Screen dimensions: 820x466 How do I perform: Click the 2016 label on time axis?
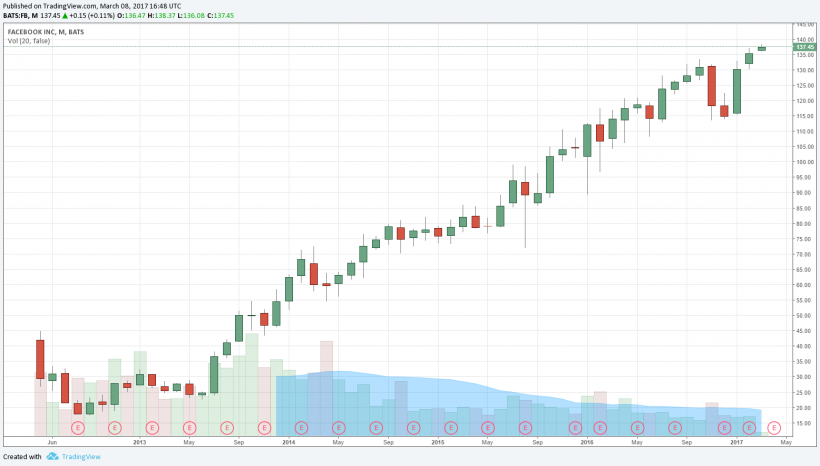587,442
